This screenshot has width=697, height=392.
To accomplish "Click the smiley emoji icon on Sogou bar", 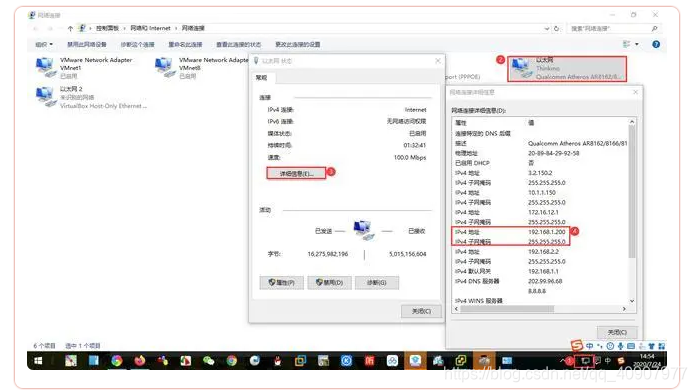I will click(610, 346).
